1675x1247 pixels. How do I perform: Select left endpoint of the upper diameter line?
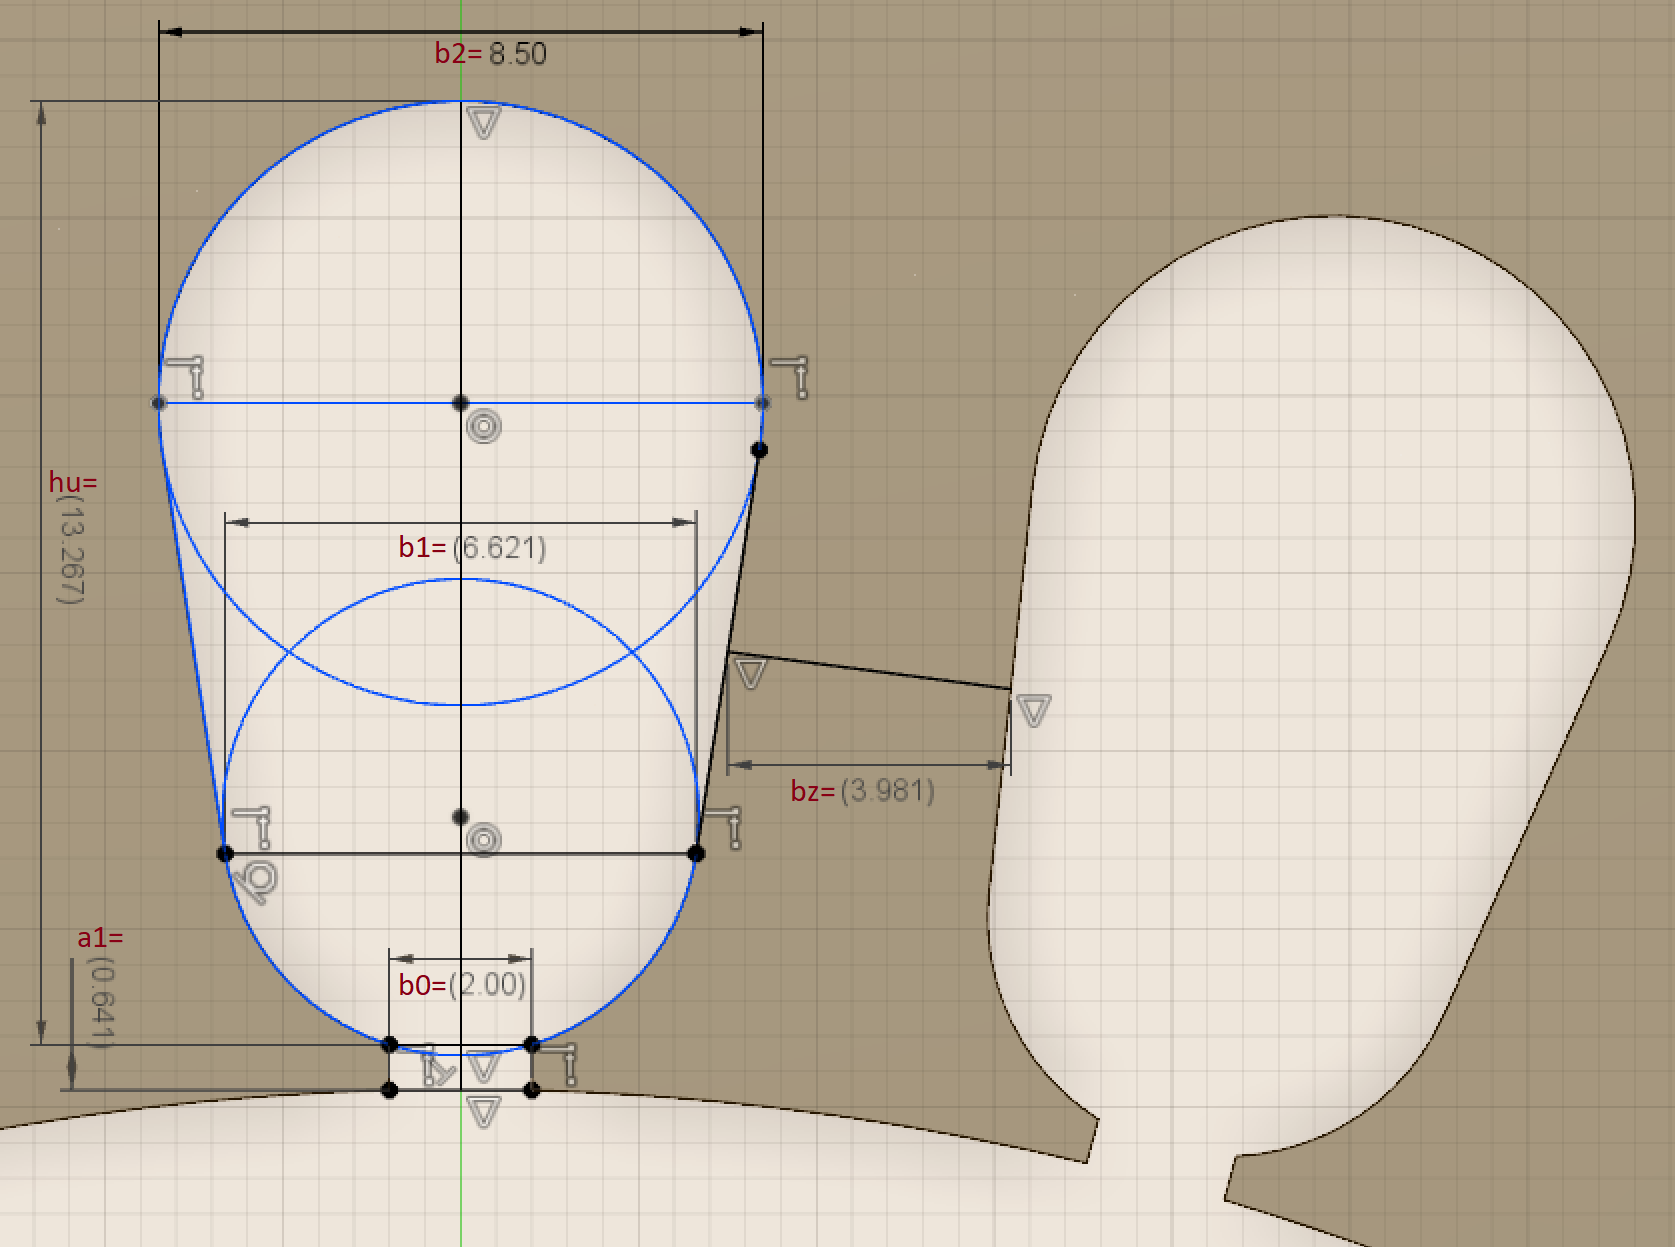pos(159,403)
